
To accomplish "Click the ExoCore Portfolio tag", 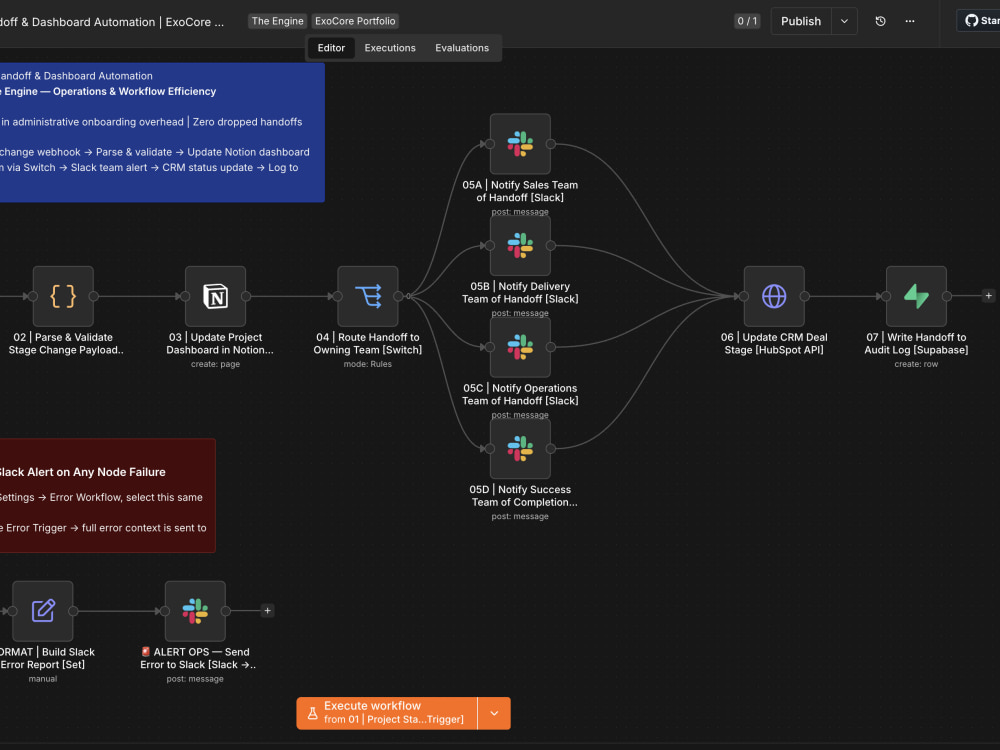I will tap(355, 21).
